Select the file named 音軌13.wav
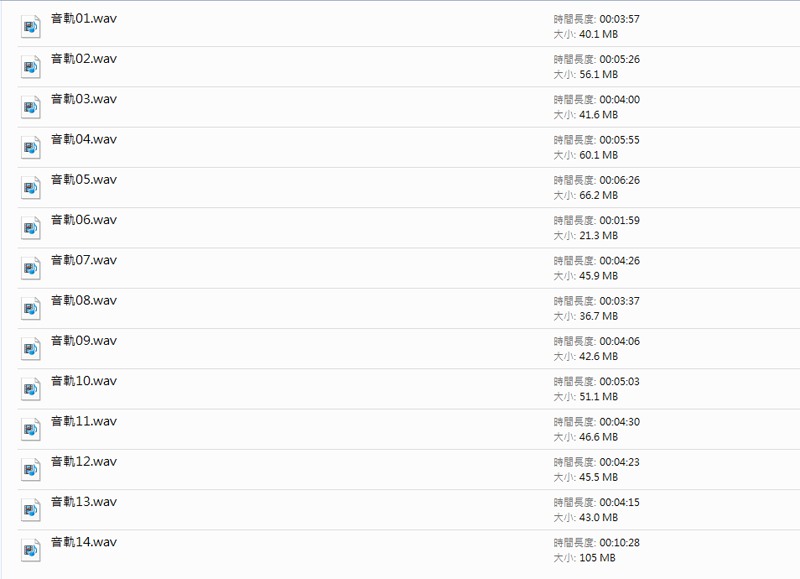The height and width of the screenshot is (579, 800). pyautogui.click(x=84, y=501)
